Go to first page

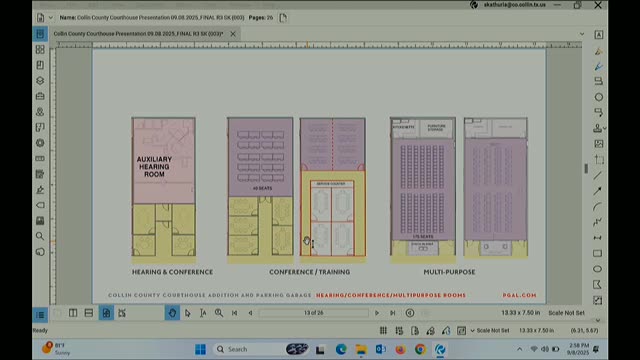[234, 313]
